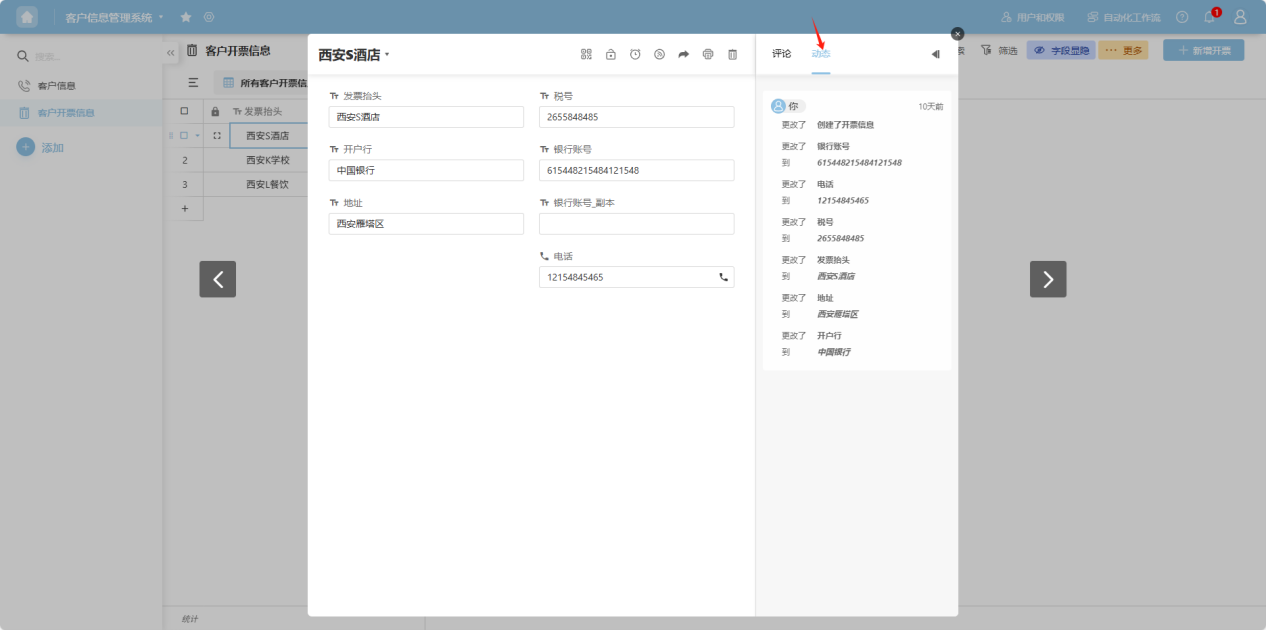The height and width of the screenshot is (630, 1266).
Task: Click the lock record icon
Action: (611, 55)
